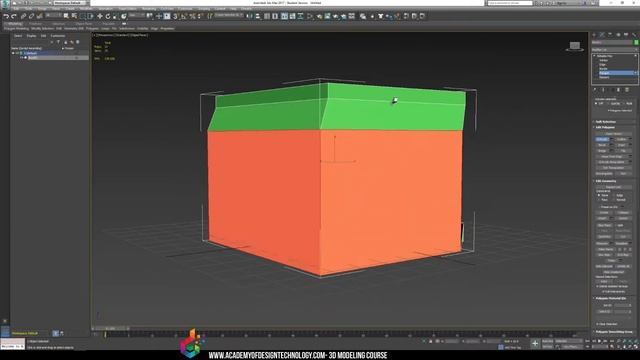Click the Outline button
The height and width of the screenshot is (360, 640).
tap(621, 139)
